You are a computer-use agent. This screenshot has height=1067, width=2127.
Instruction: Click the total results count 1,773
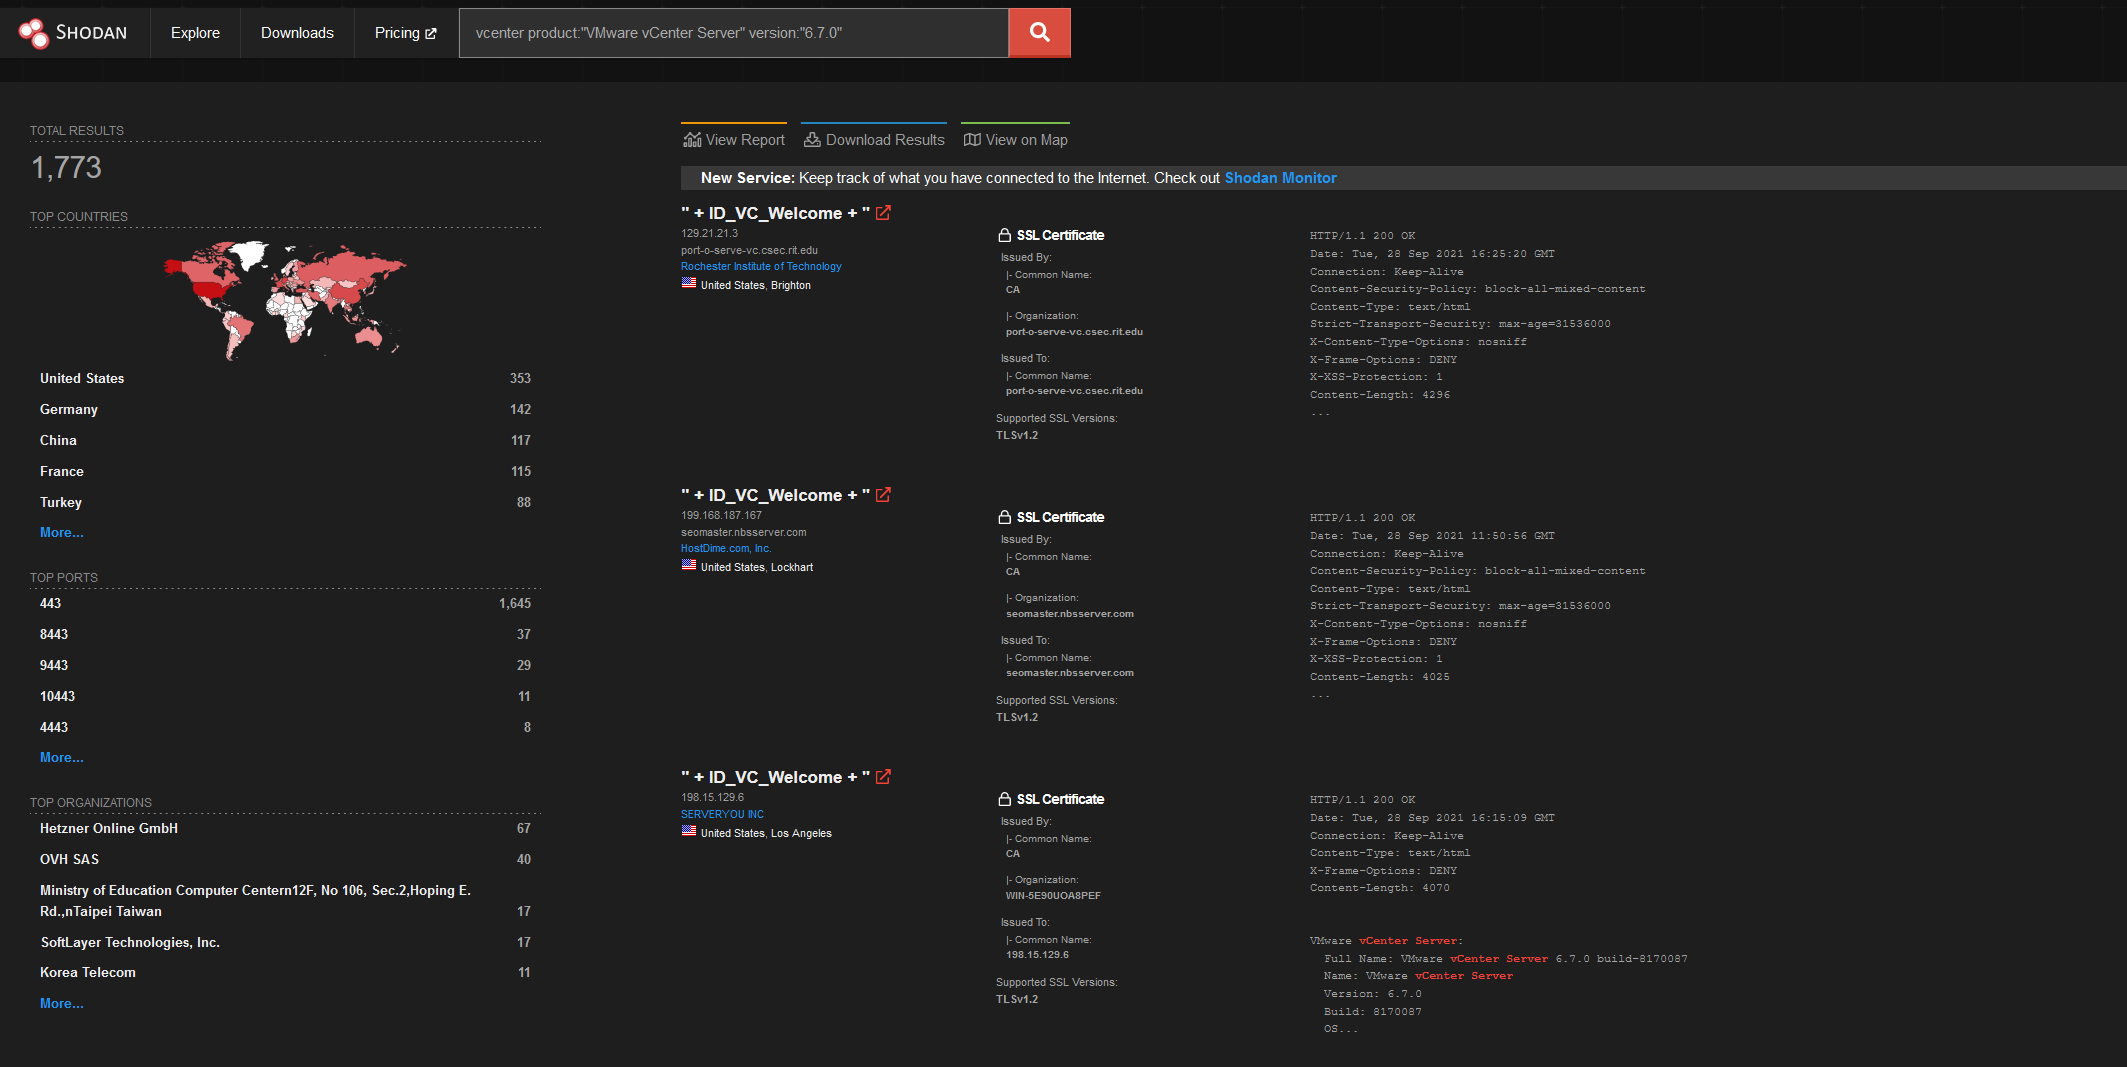66,167
